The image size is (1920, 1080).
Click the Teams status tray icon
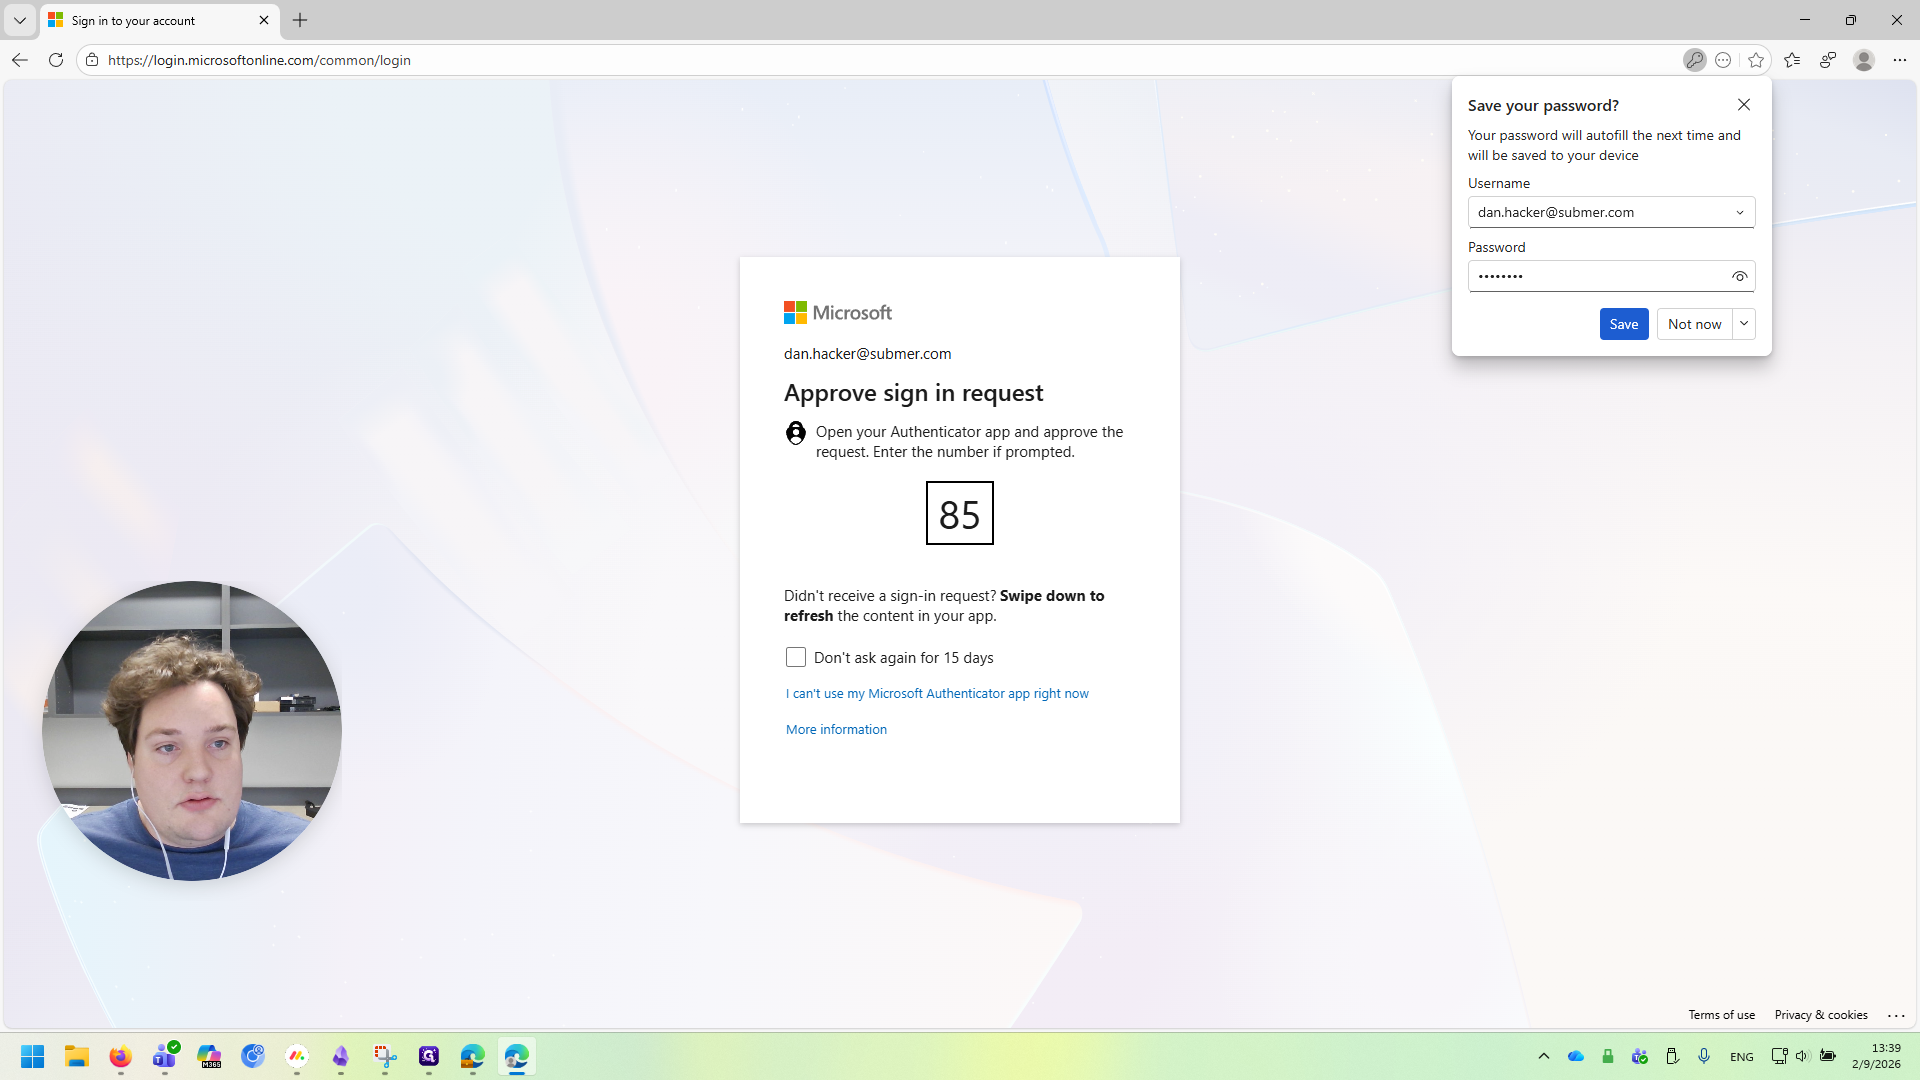click(x=1640, y=1056)
